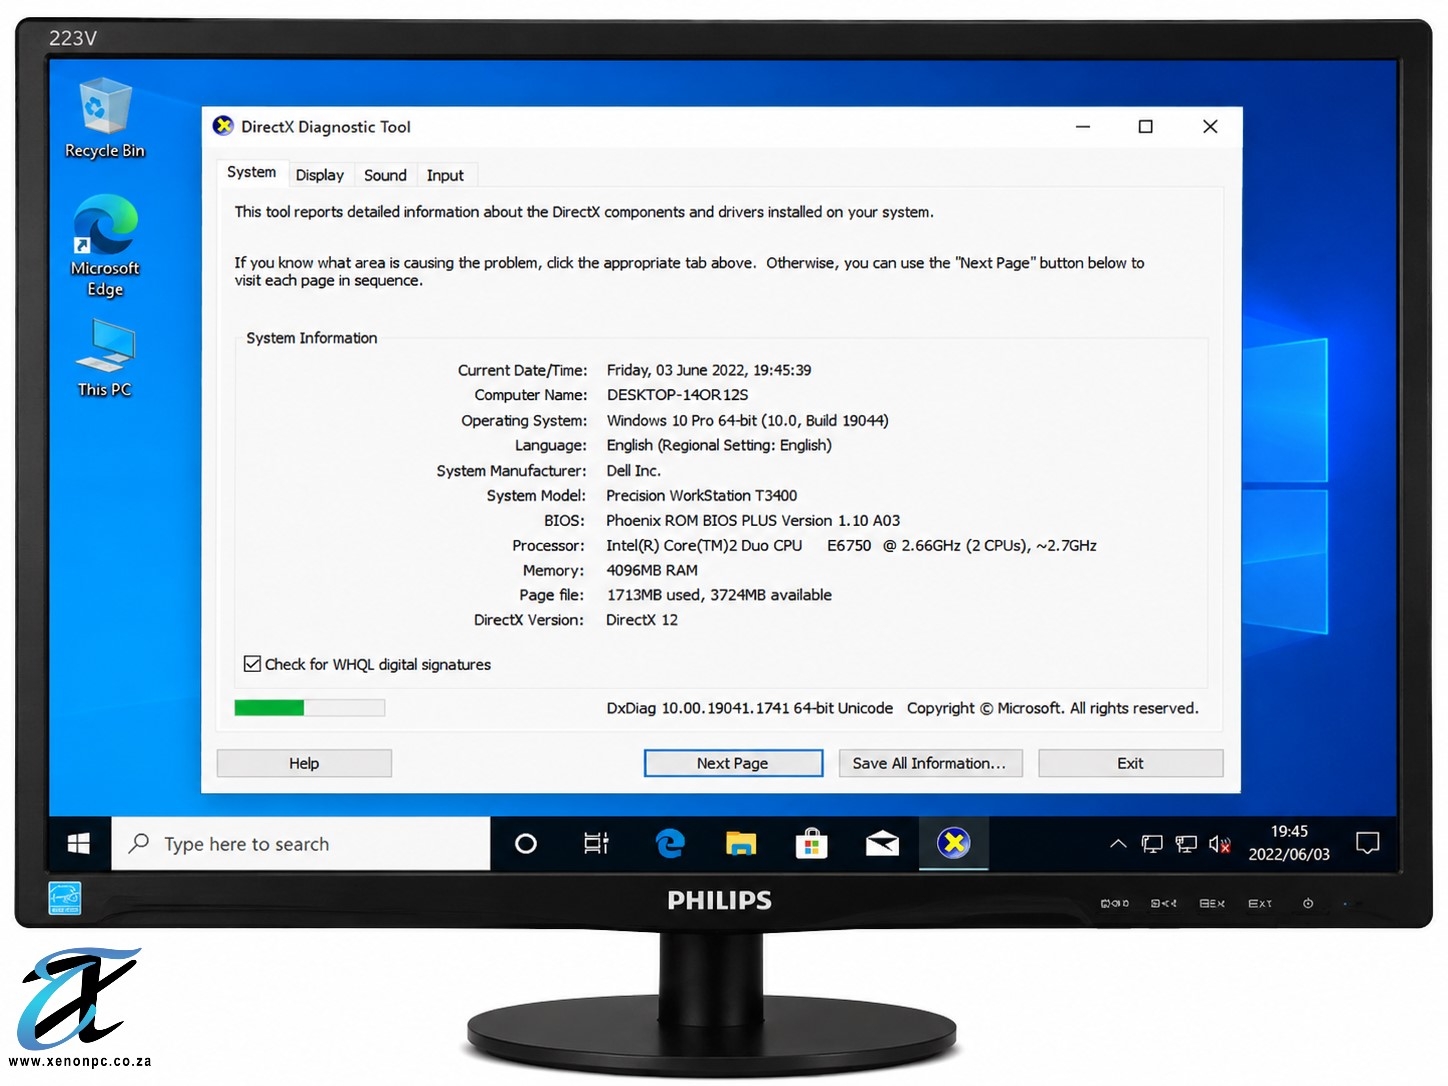Click the System Information group label
The width and height of the screenshot is (1448, 1086).
pos(312,338)
